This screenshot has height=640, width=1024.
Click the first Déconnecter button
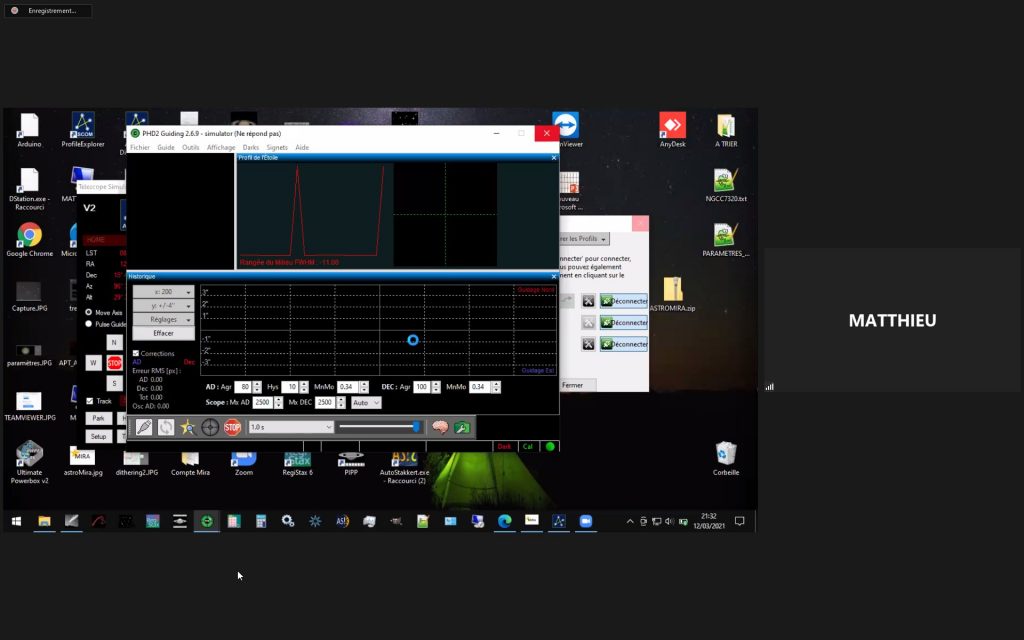tap(624, 301)
